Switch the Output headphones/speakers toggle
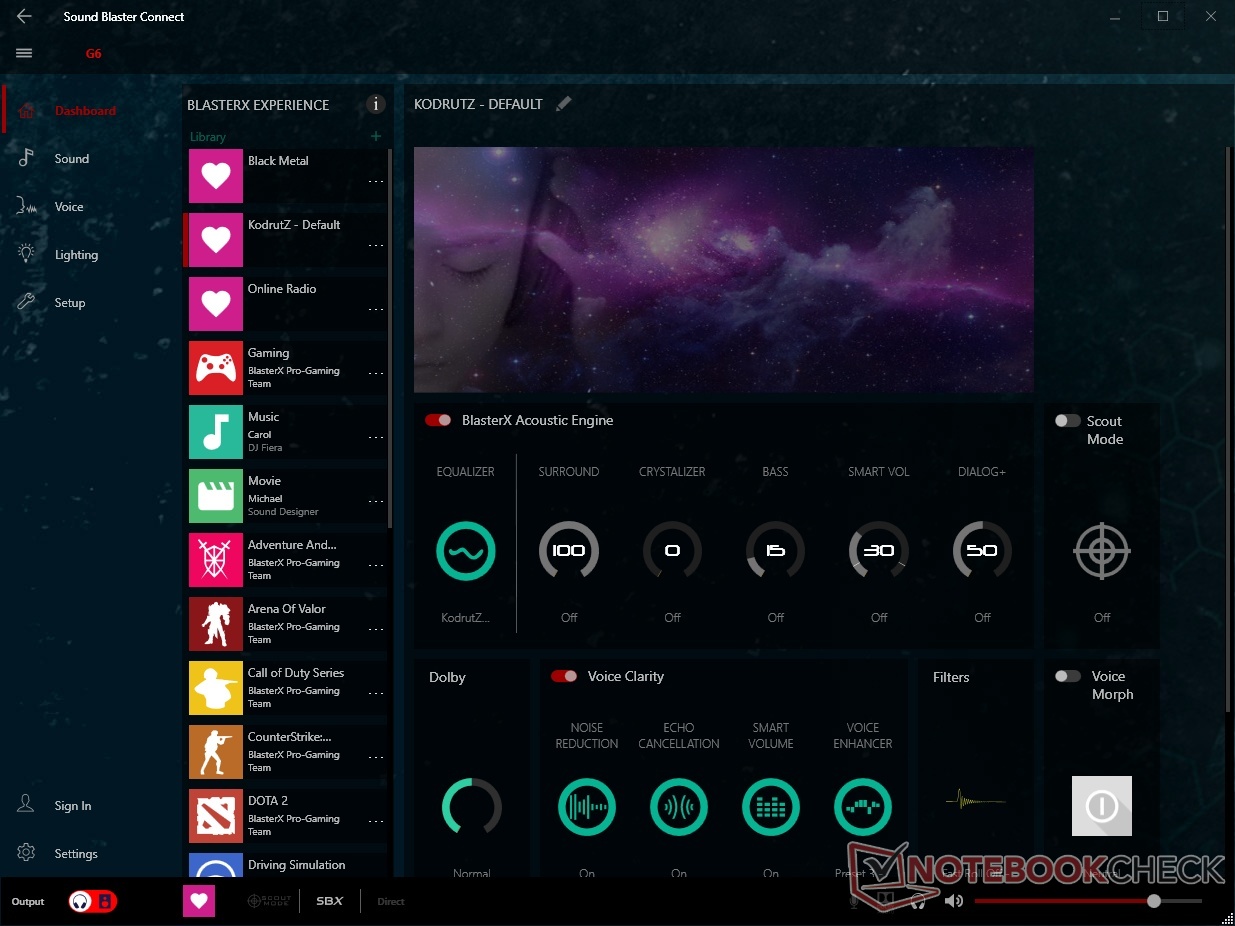Image resolution: width=1235 pixels, height=926 pixels. coord(93,902)
